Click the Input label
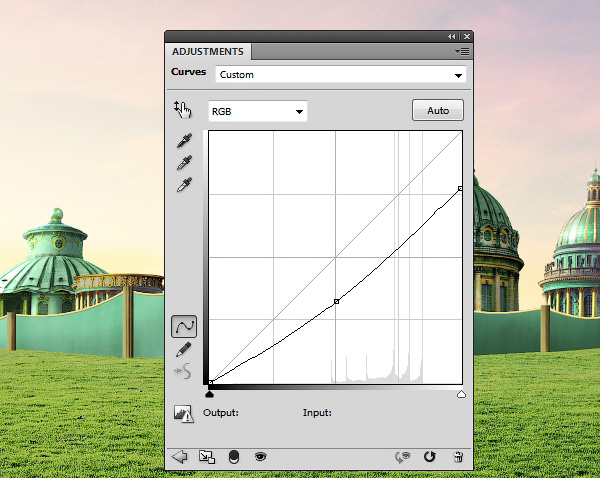This screenshot has height=478, width=600. (317, 413)
